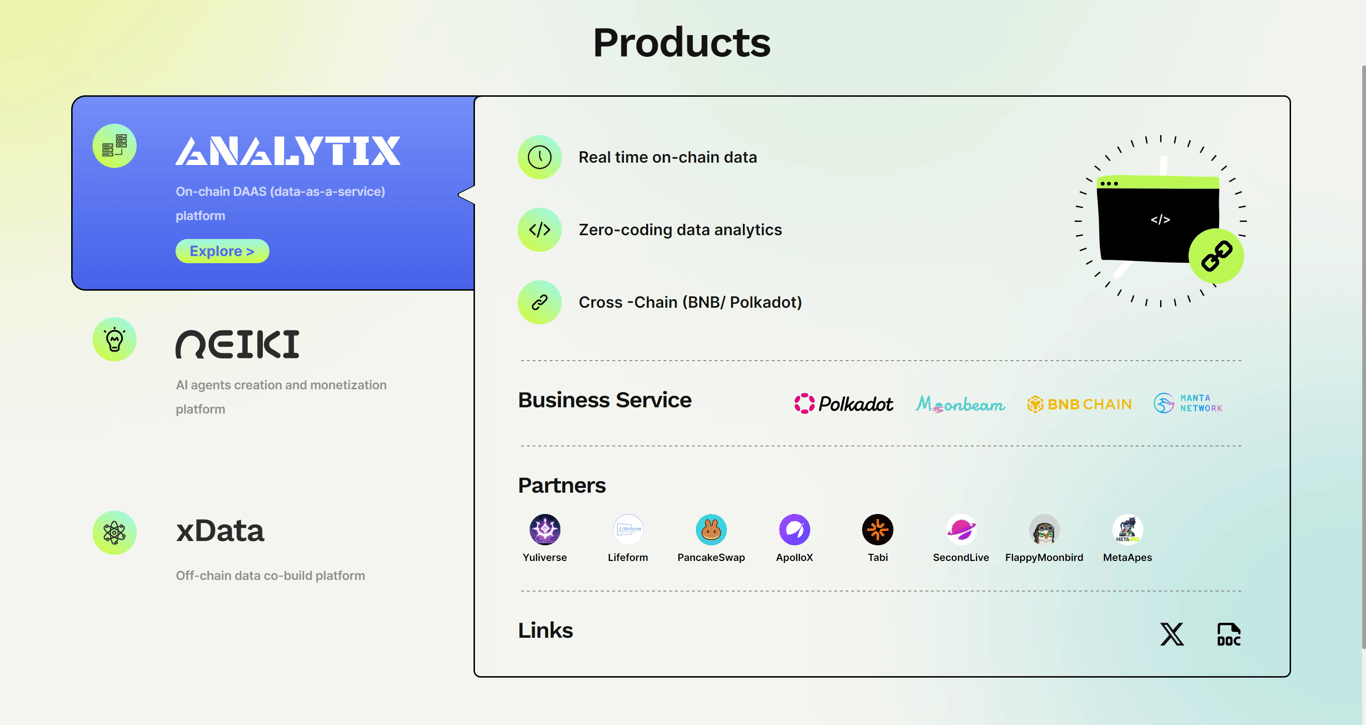
Task: Click the green chain-link badge on illustration
Action: tap(1216, 257)
